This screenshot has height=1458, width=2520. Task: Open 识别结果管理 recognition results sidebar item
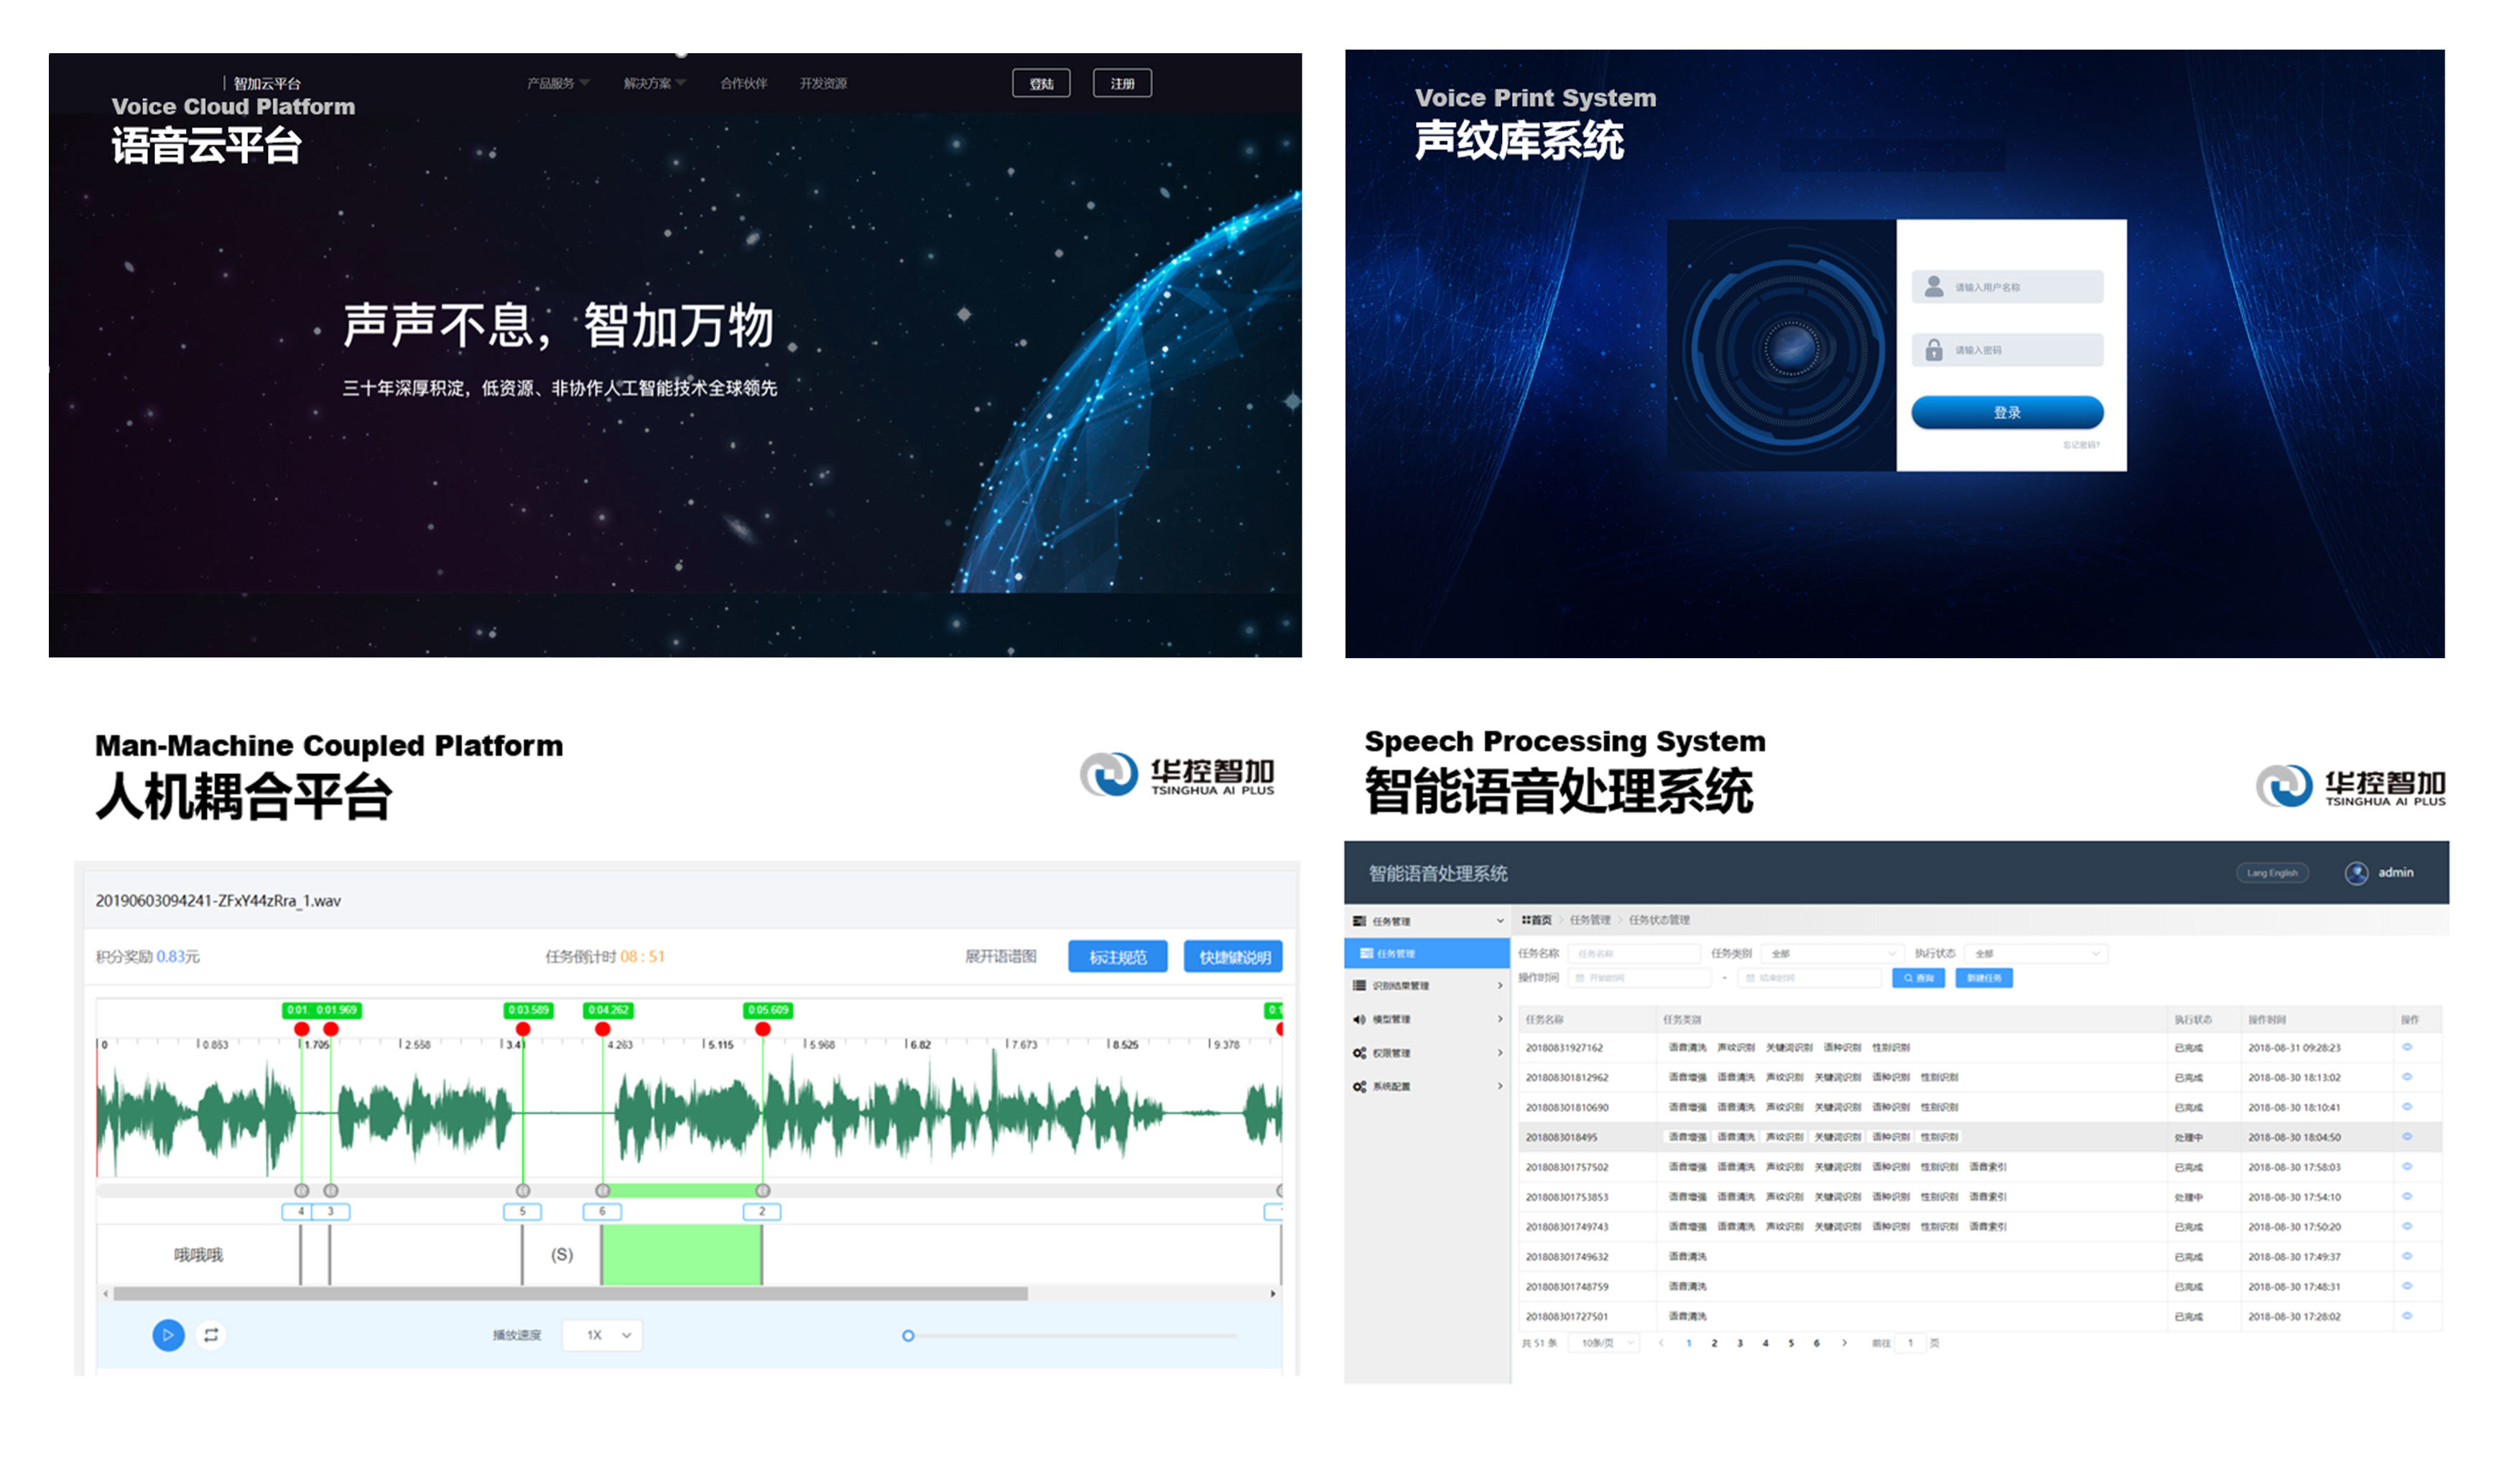click(1359, 986)
